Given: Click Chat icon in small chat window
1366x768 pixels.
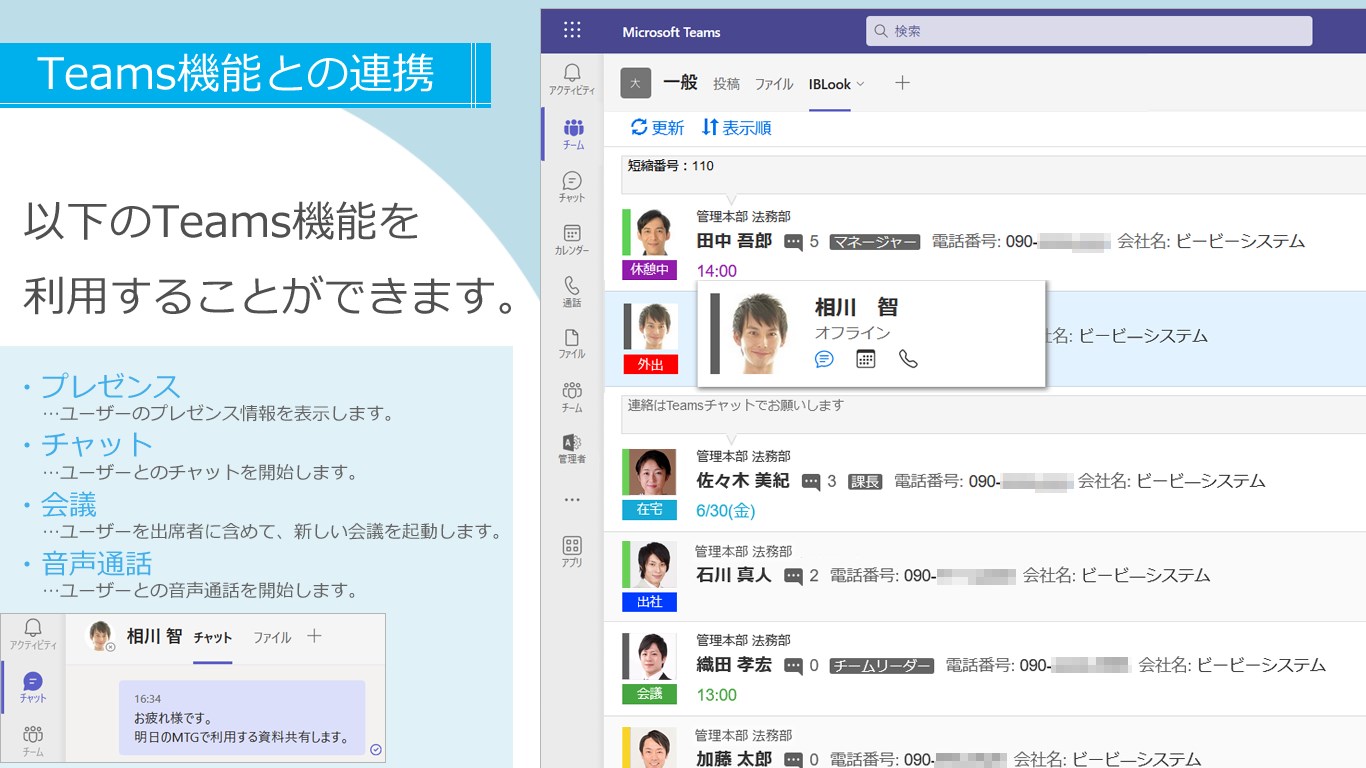Looking at the screenshot, I should [x=33, y=687].
